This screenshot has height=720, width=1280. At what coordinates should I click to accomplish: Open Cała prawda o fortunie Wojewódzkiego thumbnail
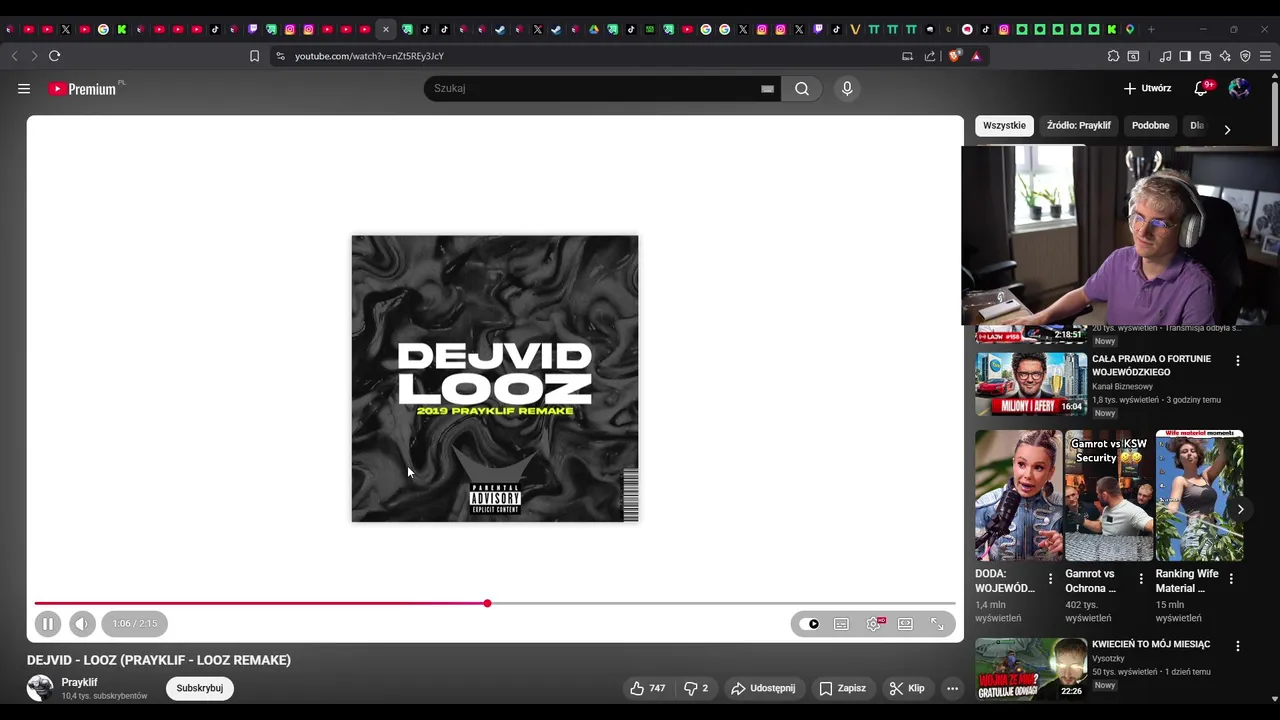pyautogui.click(x=1031, y=384)
